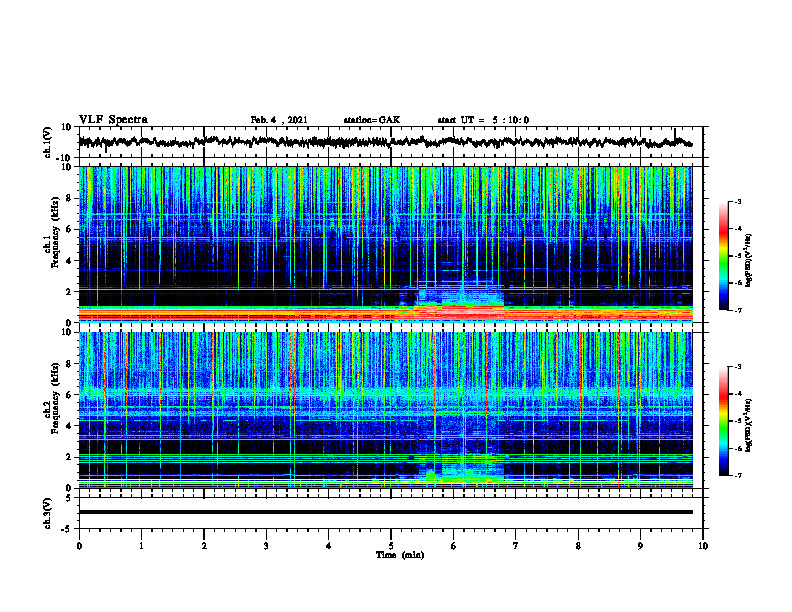
Task: Click the time axis tick label '8'
Action: [x=578, y=546]
